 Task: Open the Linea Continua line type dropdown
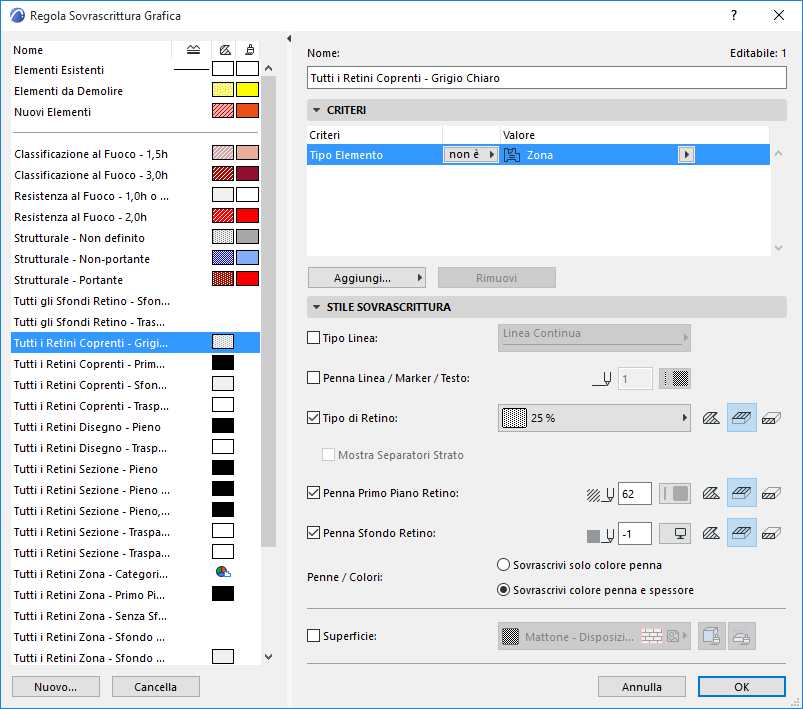pyautogui.click(x=594, y=338)
